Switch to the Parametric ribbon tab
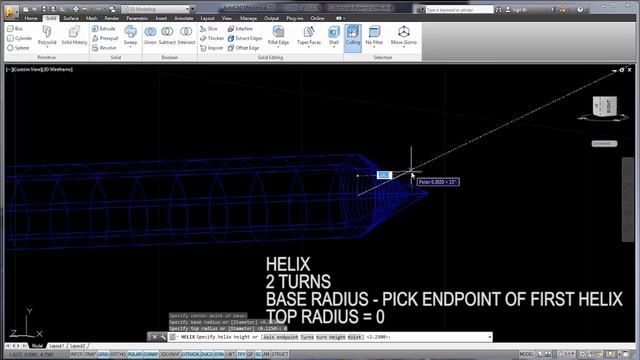640x360 pixels. [137, 18]
